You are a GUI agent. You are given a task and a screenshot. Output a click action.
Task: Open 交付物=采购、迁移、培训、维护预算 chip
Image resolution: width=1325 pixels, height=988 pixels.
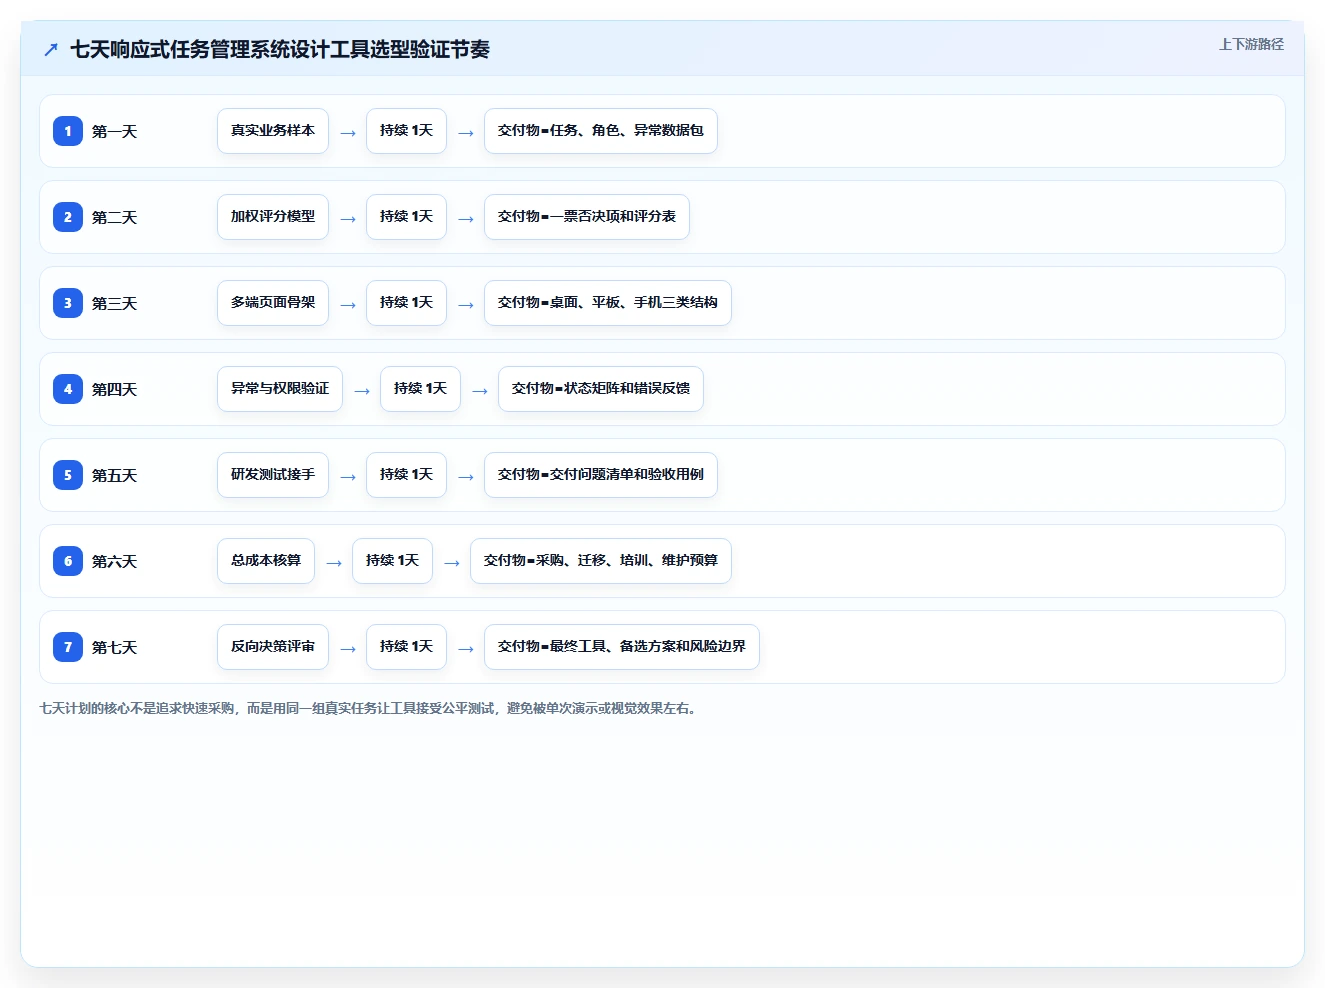[601, 561]
